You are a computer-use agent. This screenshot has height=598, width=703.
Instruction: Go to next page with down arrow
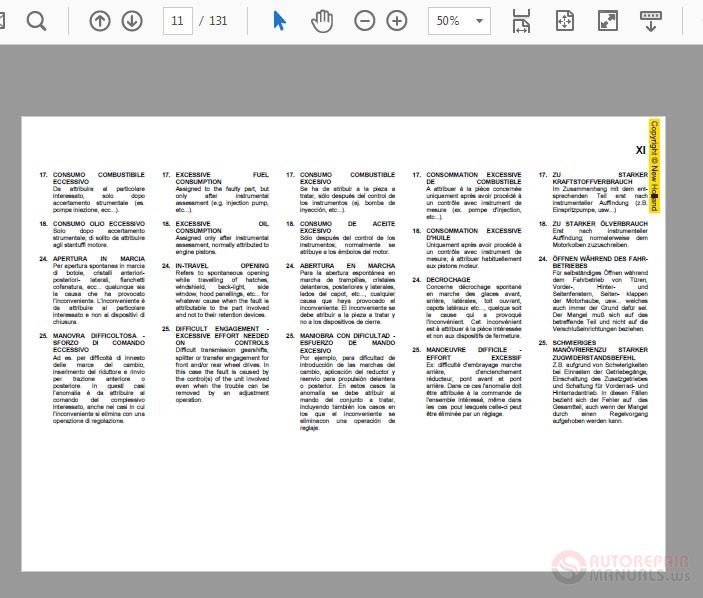pyautogui.click(x=132, y=21)
